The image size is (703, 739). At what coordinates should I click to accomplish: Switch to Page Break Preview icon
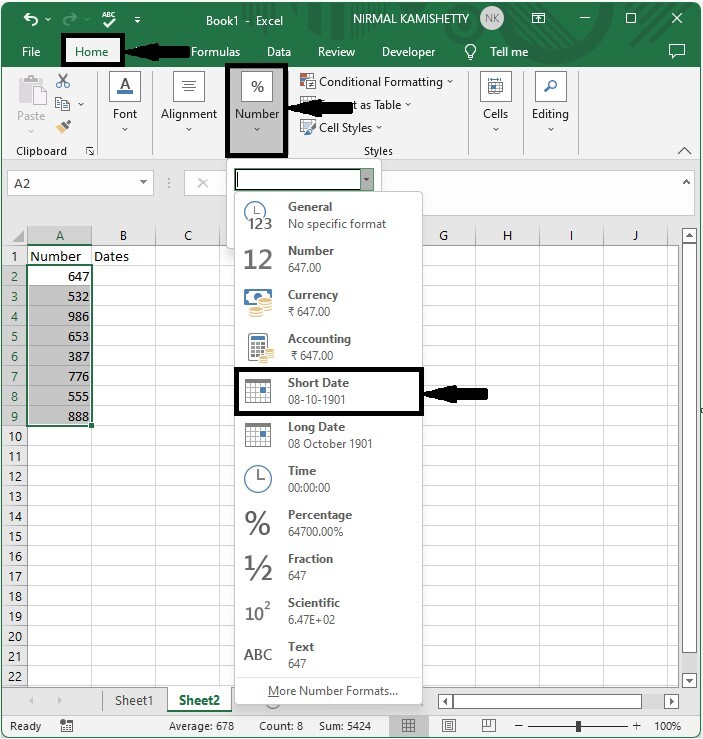[x=489, y=726]
